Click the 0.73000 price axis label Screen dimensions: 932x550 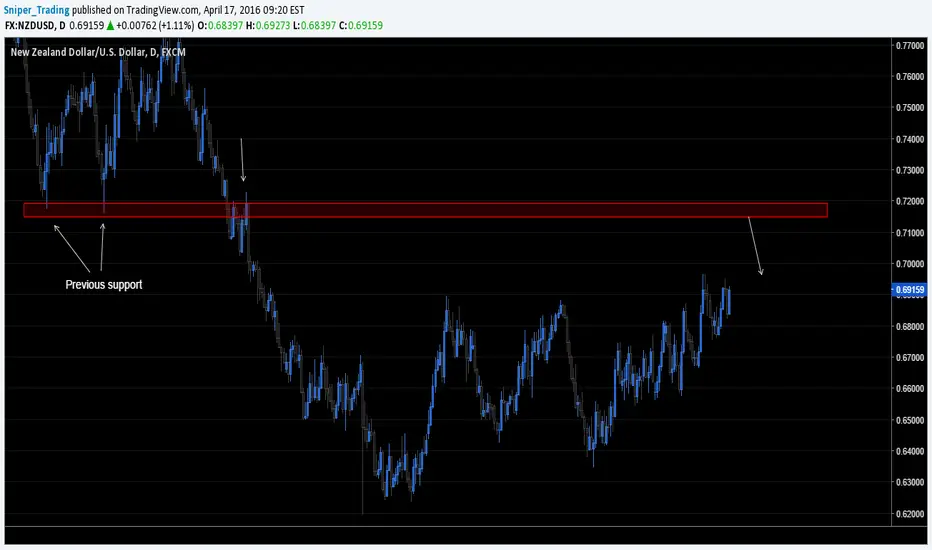click(x=910, y=170)
